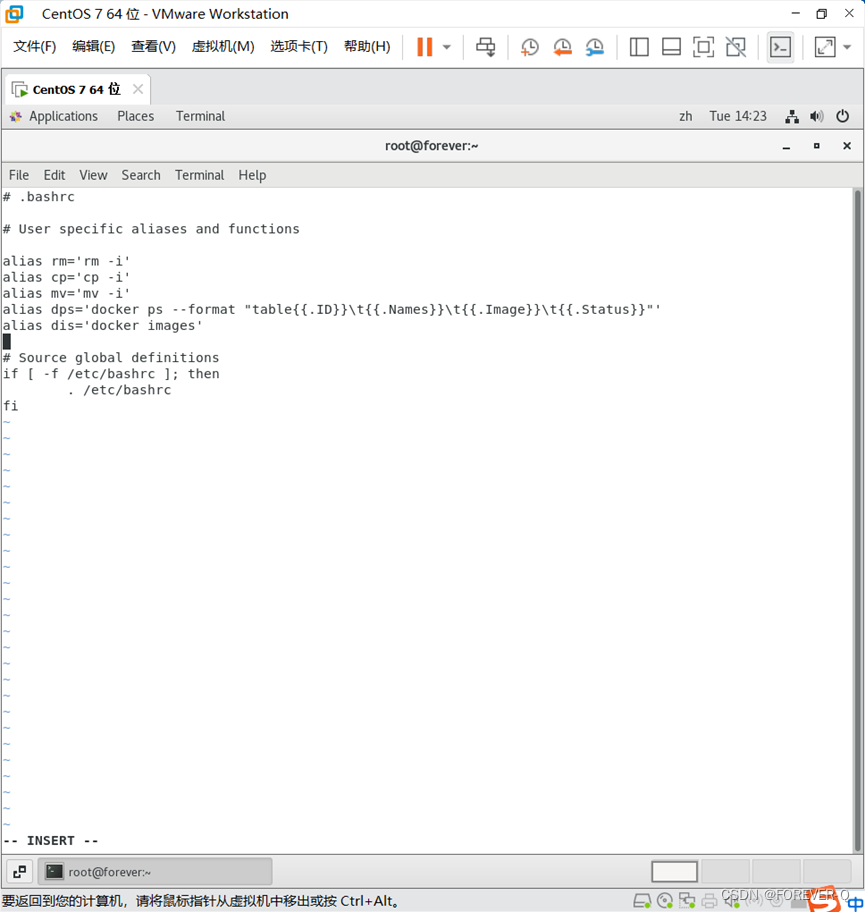Click the '# User specific aliases and functions' line

[151, 229]
